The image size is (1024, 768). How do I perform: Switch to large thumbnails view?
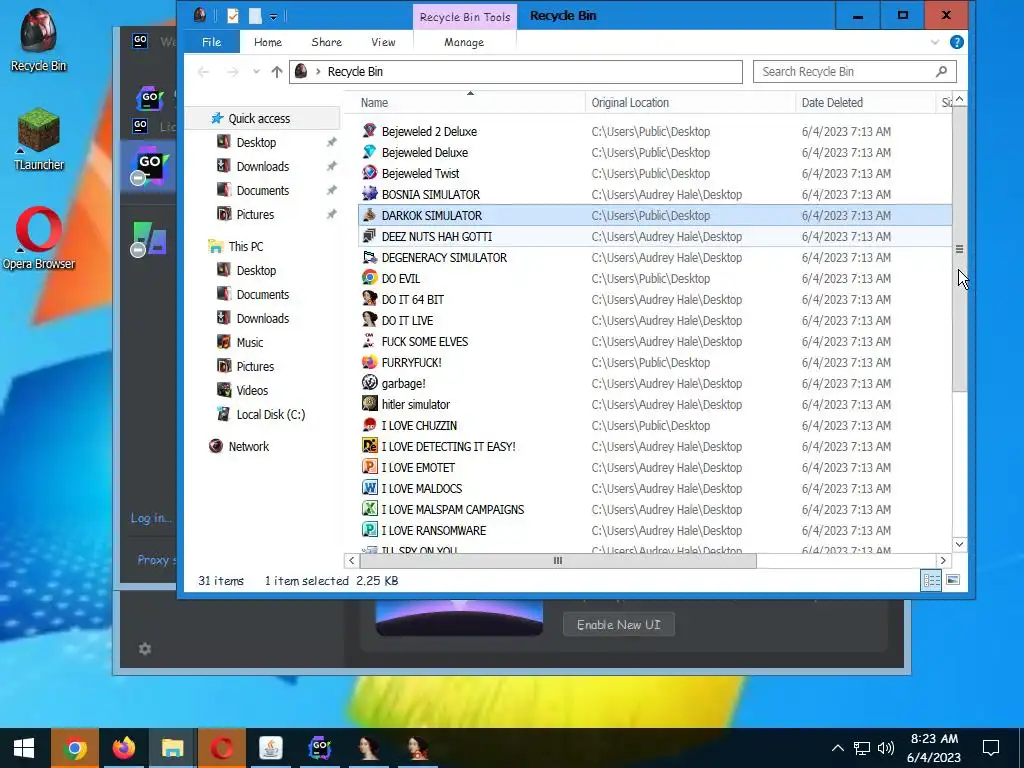[x=953, y=580]
